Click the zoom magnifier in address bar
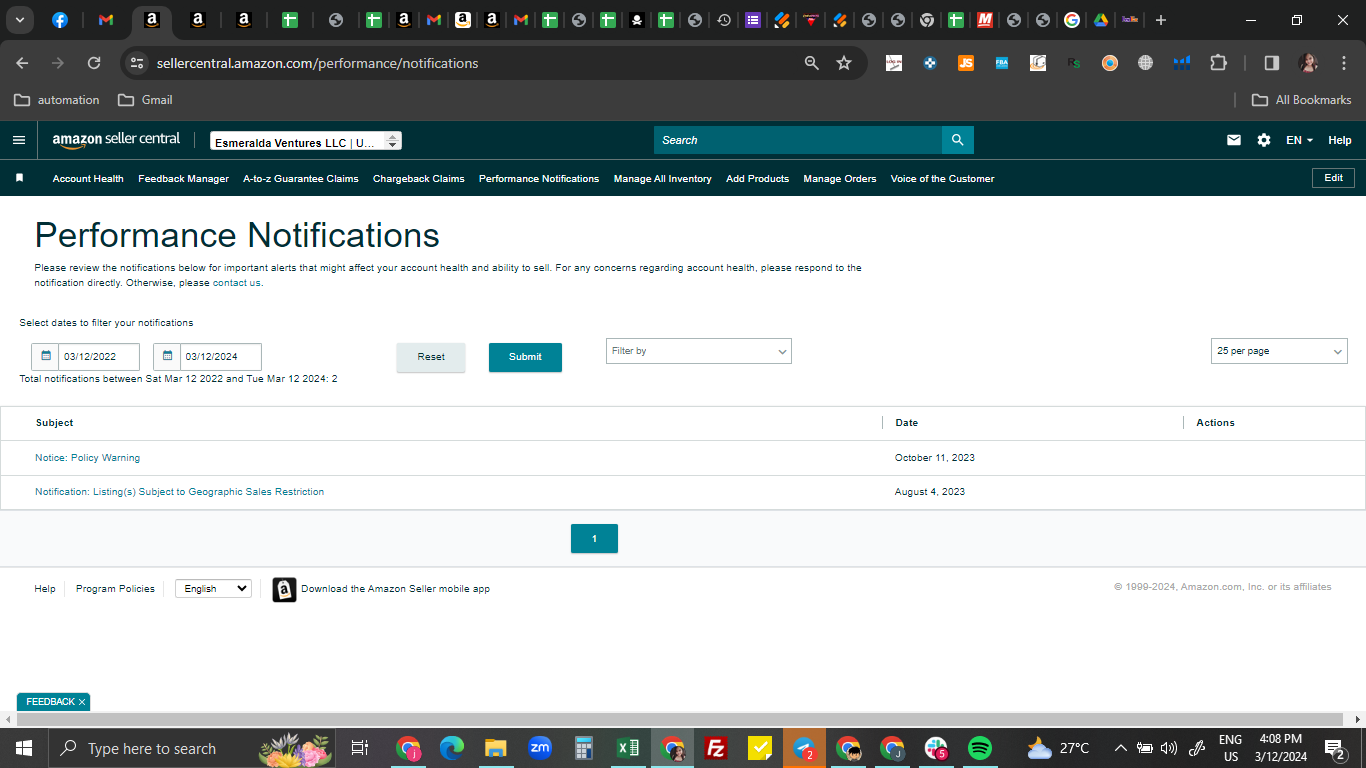1366x768 pixels. (x=812, y=63)
